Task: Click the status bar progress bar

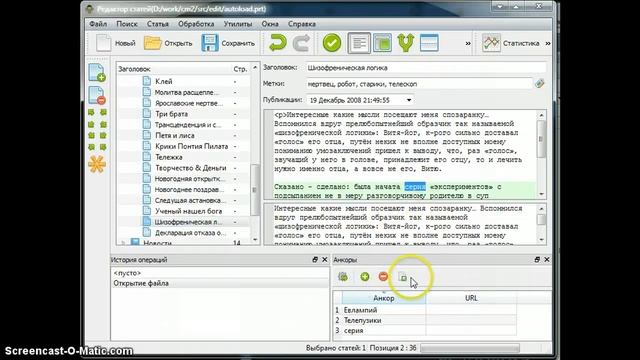Action: tap(470, 348)
